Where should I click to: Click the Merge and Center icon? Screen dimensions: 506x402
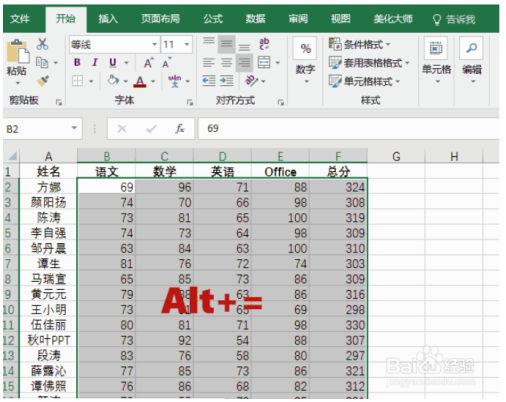(264, 62)
